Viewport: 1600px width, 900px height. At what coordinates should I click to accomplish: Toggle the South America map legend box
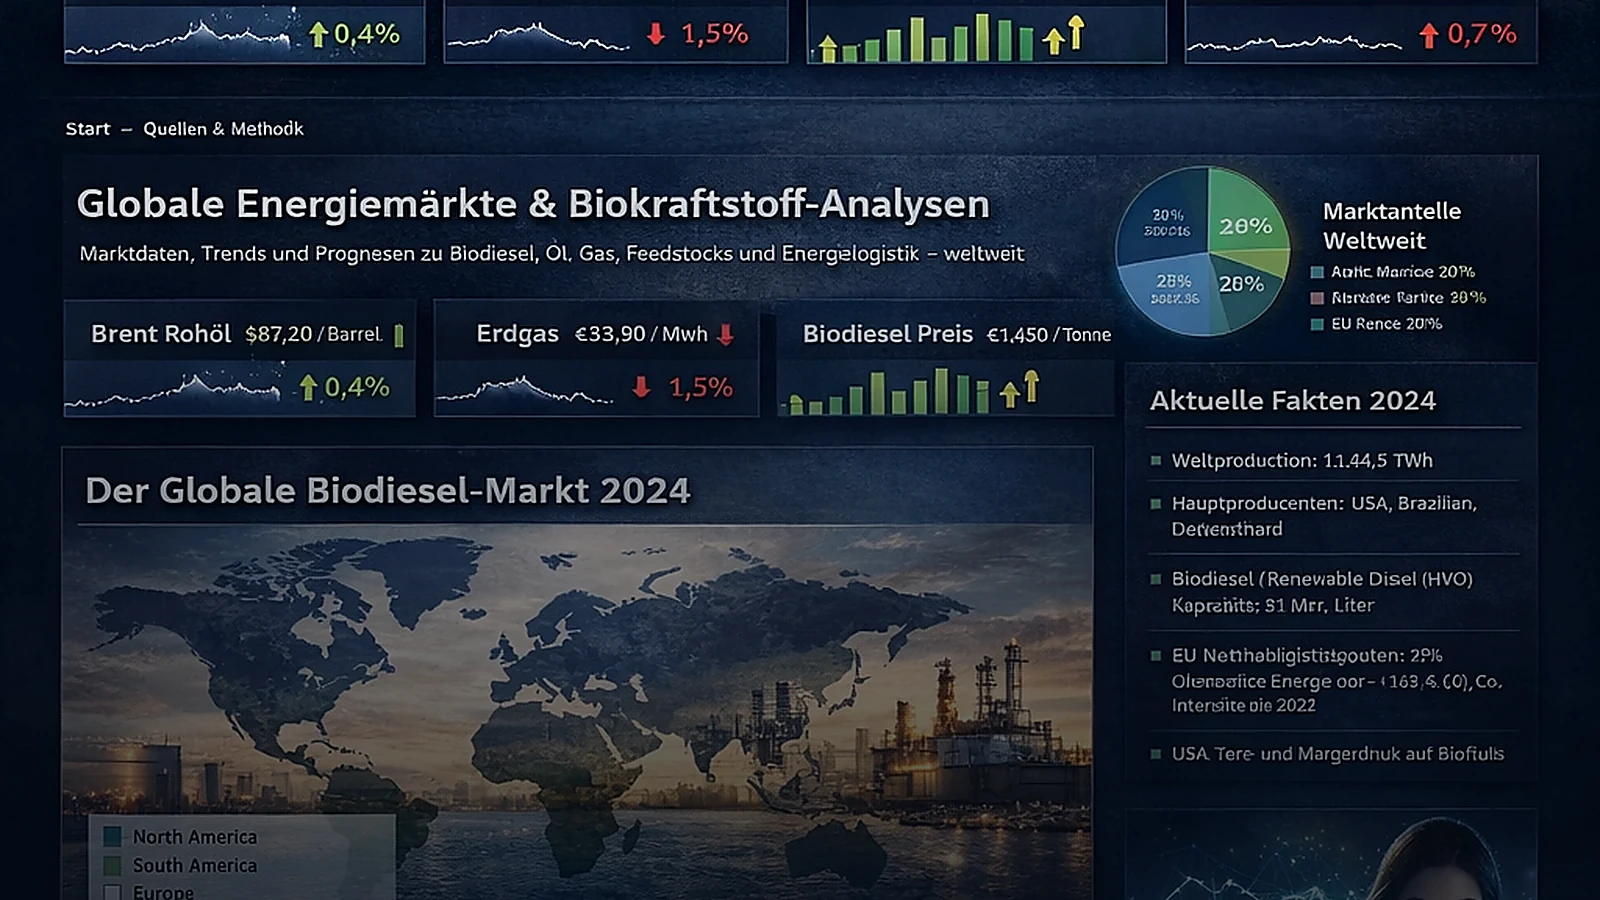pos(113,866)
